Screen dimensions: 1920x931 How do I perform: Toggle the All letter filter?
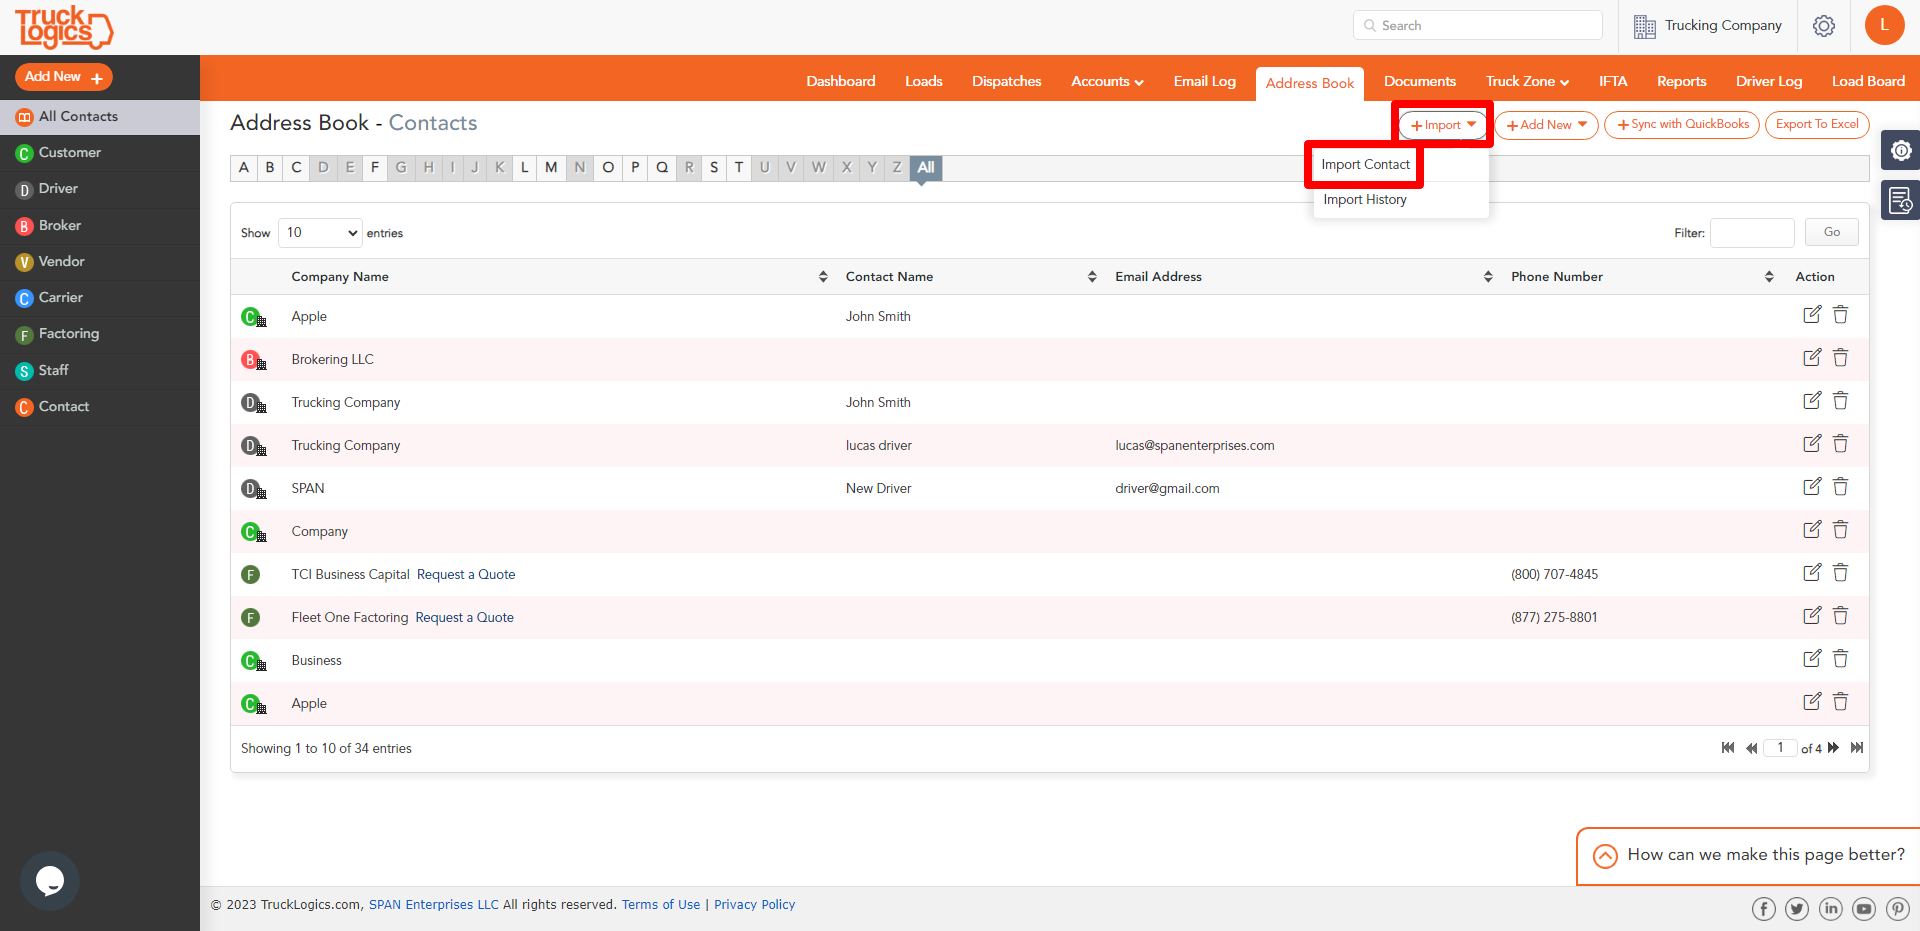[x=925, y=167]
